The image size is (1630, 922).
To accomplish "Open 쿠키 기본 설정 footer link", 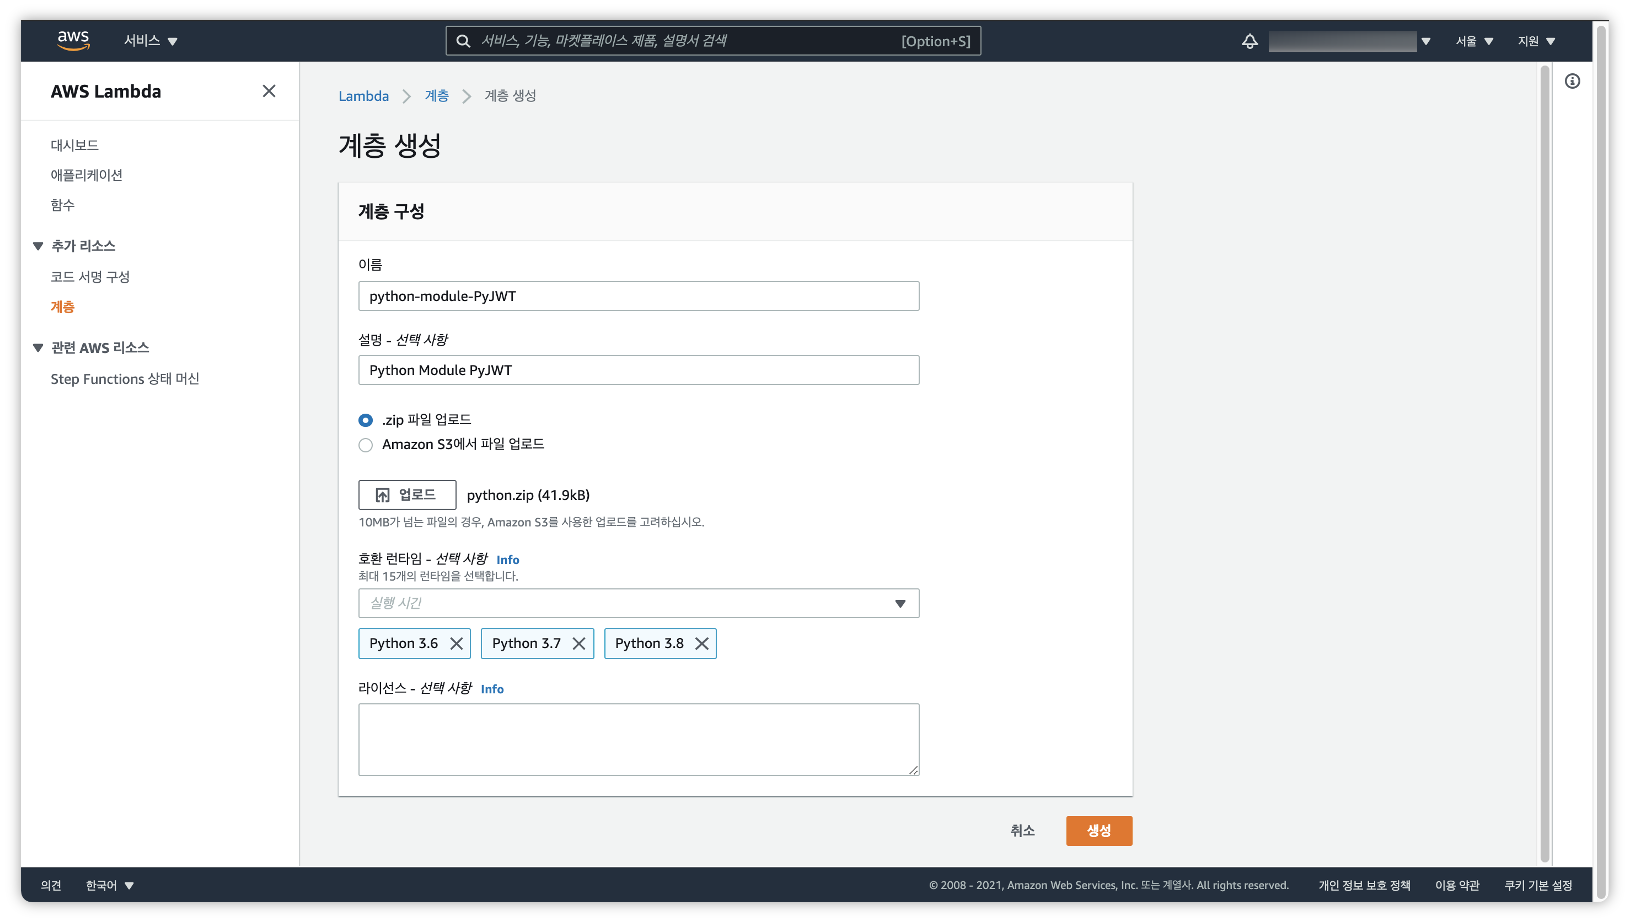I will tap(1538, 885).
